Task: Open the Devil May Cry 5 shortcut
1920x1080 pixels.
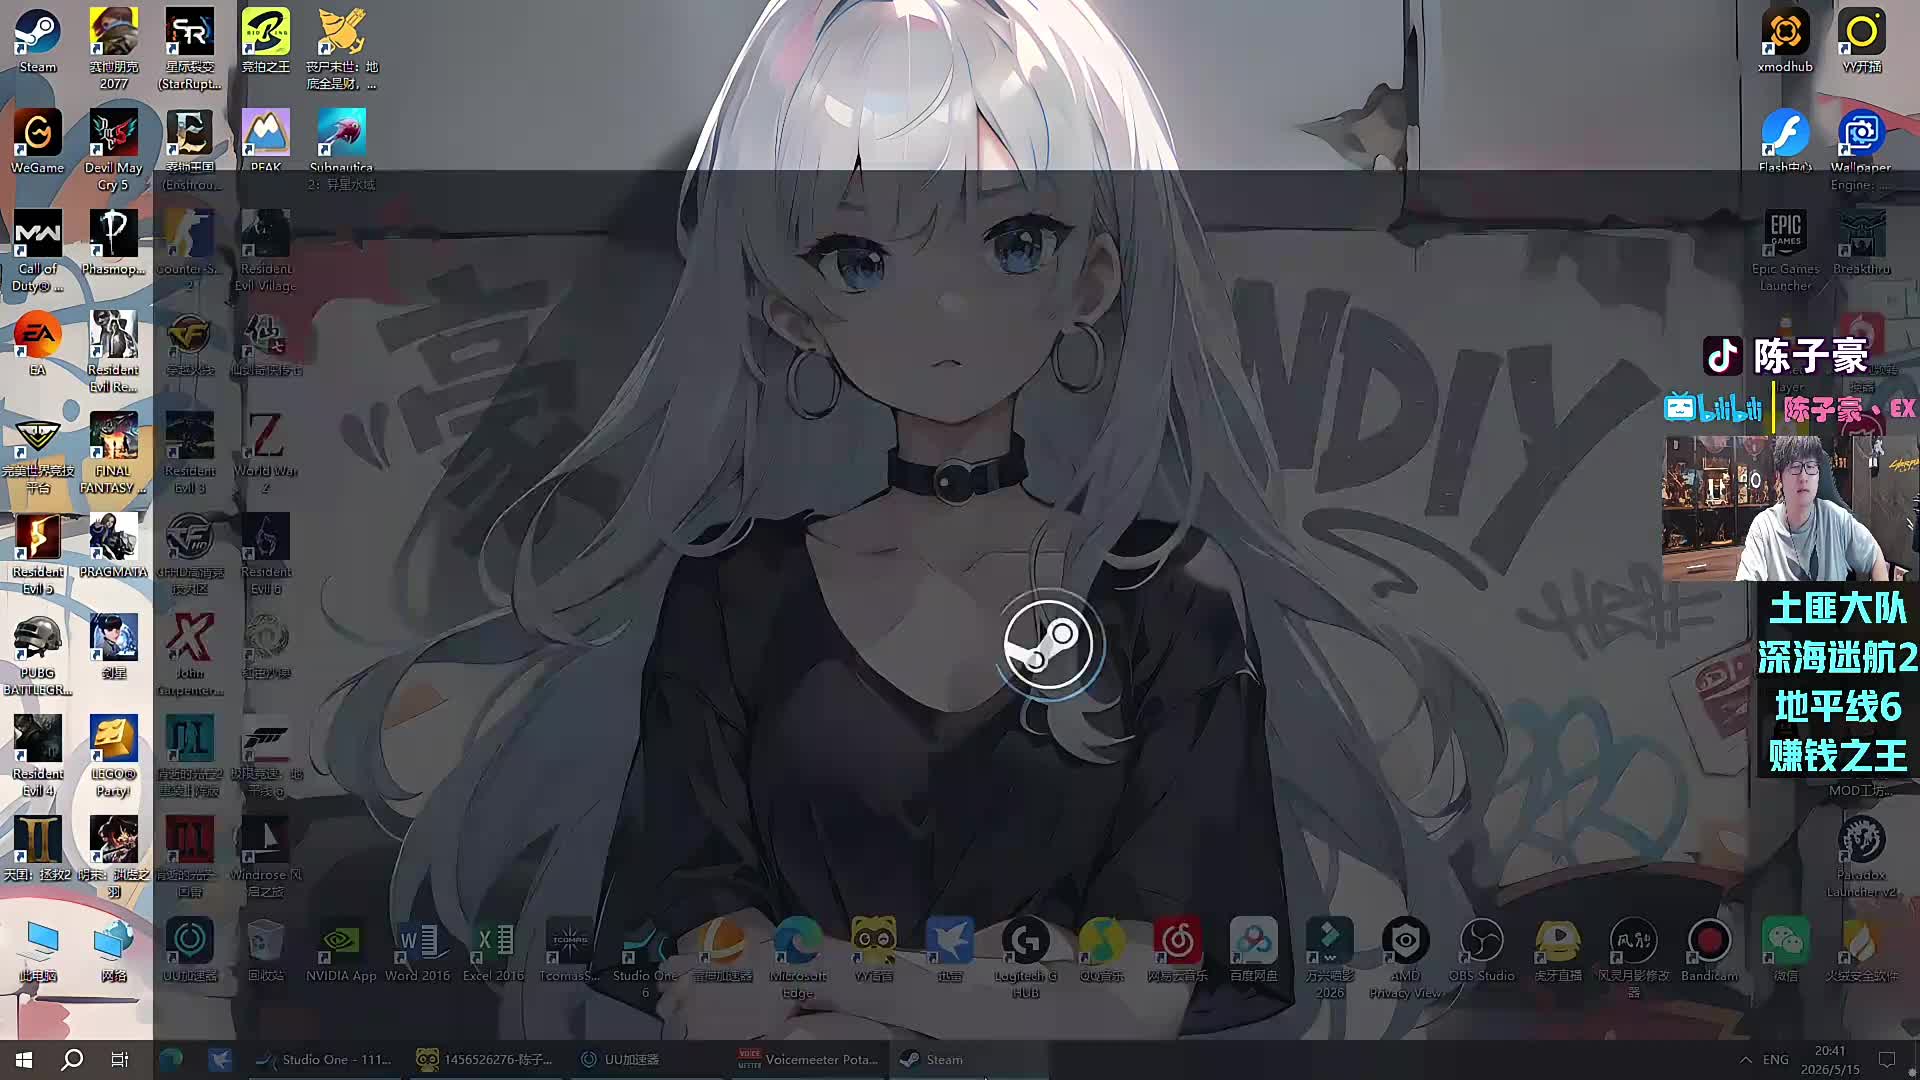Action: point(113,150)
